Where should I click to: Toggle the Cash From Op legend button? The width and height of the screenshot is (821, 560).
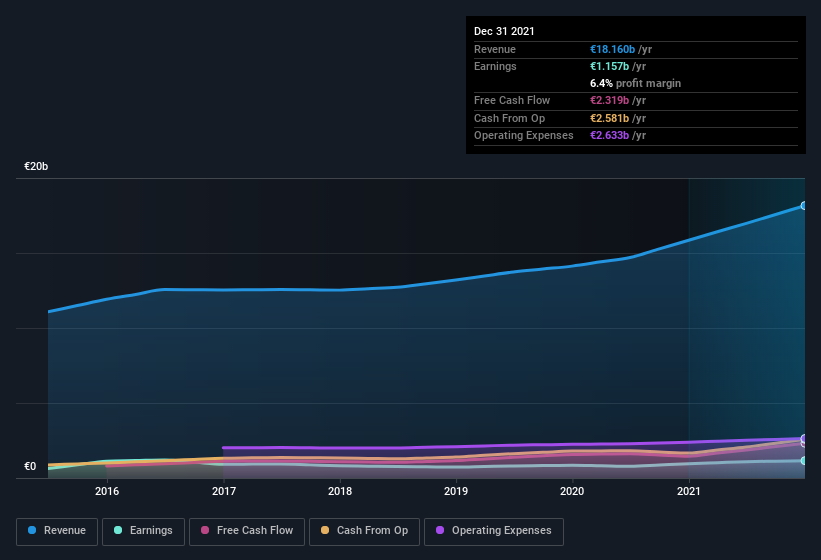tap(364, 531)
